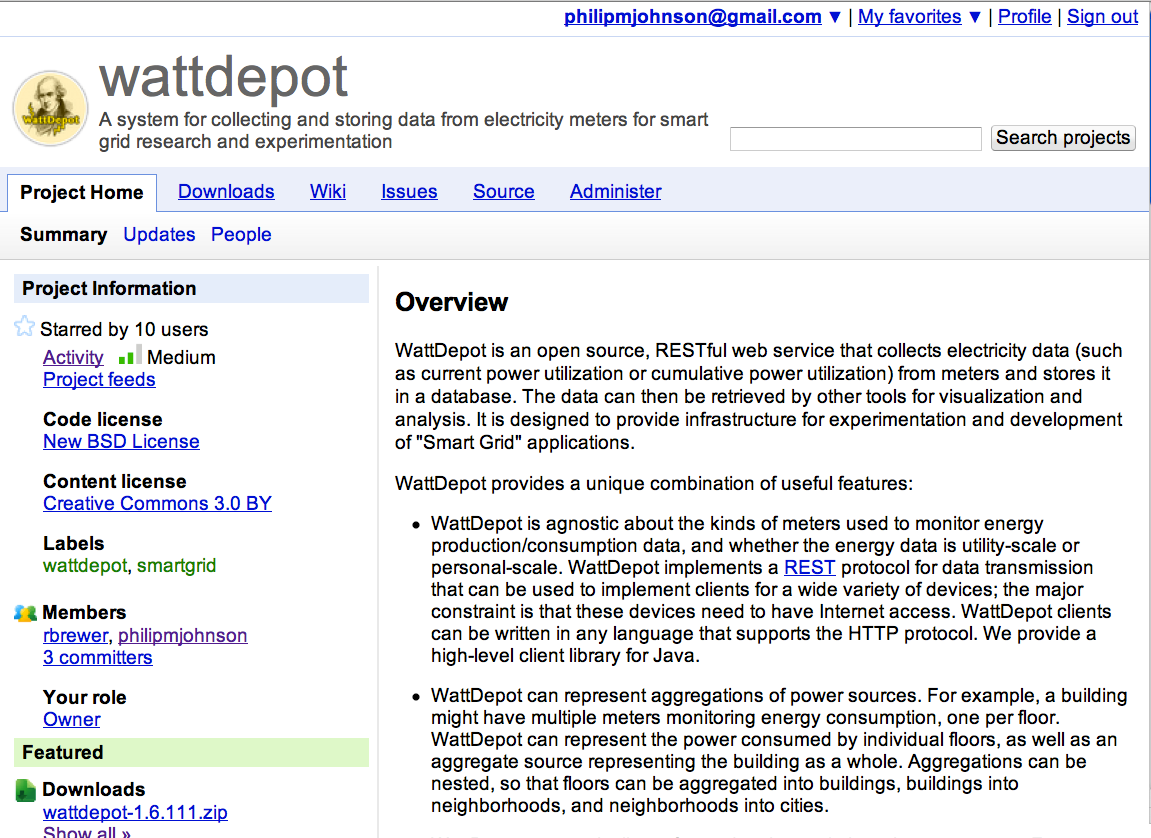The image size is (1151, 838).
Task: Switch to the Downloads tab
Action: click(x=226, y=192)
